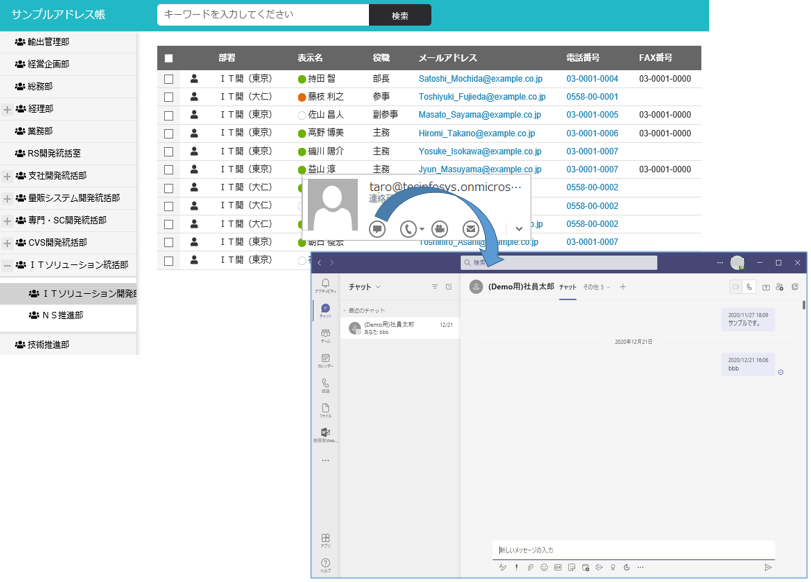Open the Teams Activity bell icon
This screenshot has height=582, width=811.
325,285
